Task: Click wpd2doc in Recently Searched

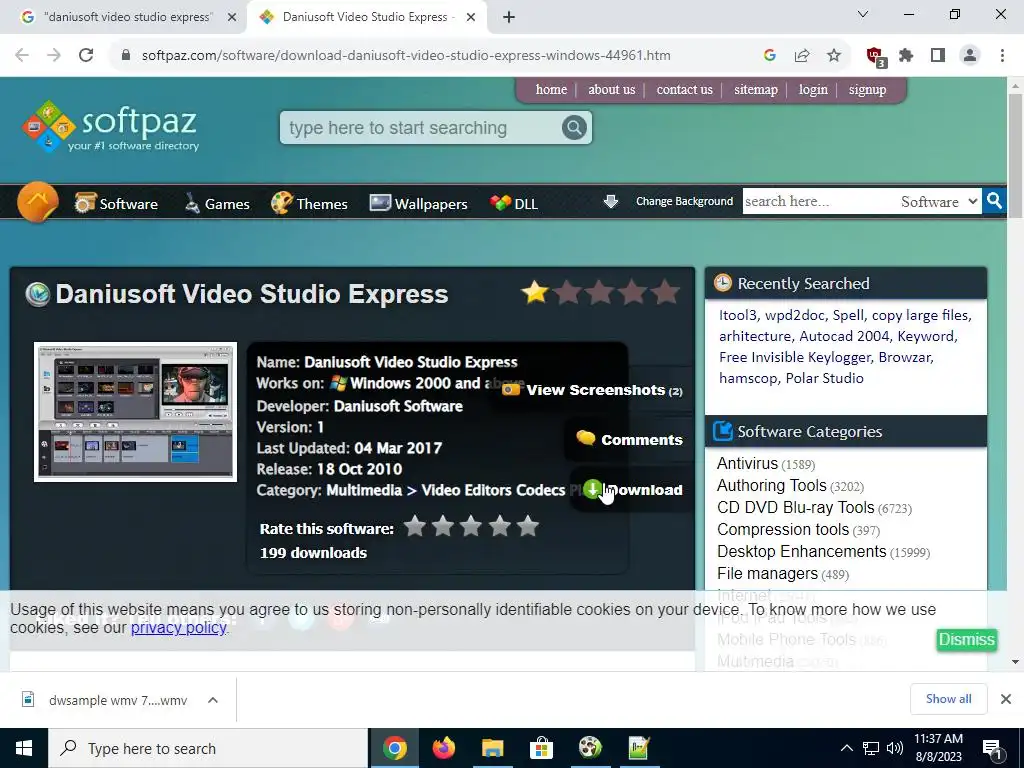Action: 795,315
